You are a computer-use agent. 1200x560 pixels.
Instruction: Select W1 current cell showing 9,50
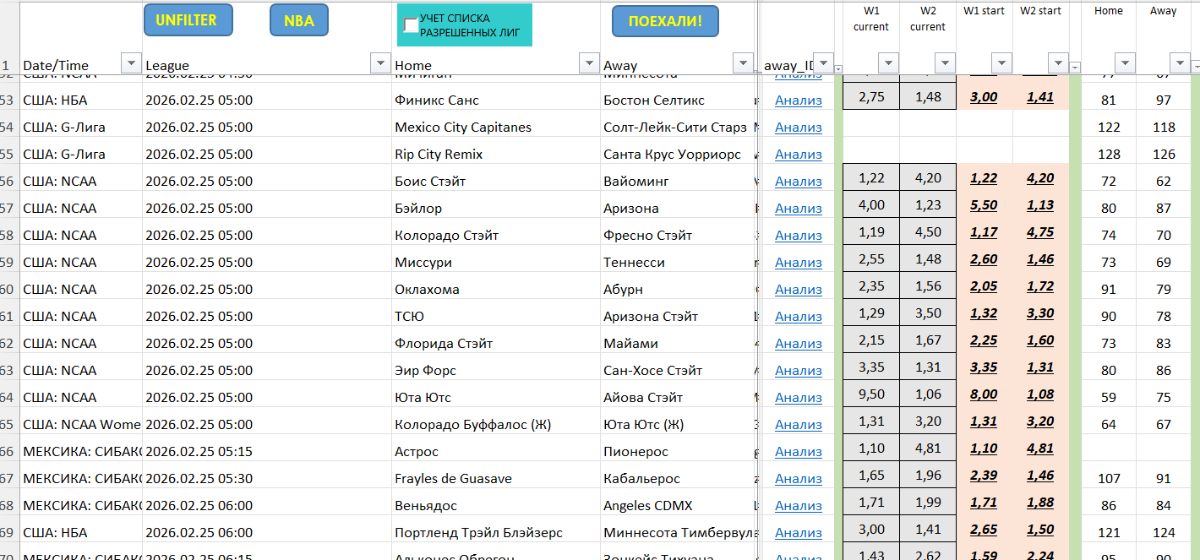(x=871, y=397)
